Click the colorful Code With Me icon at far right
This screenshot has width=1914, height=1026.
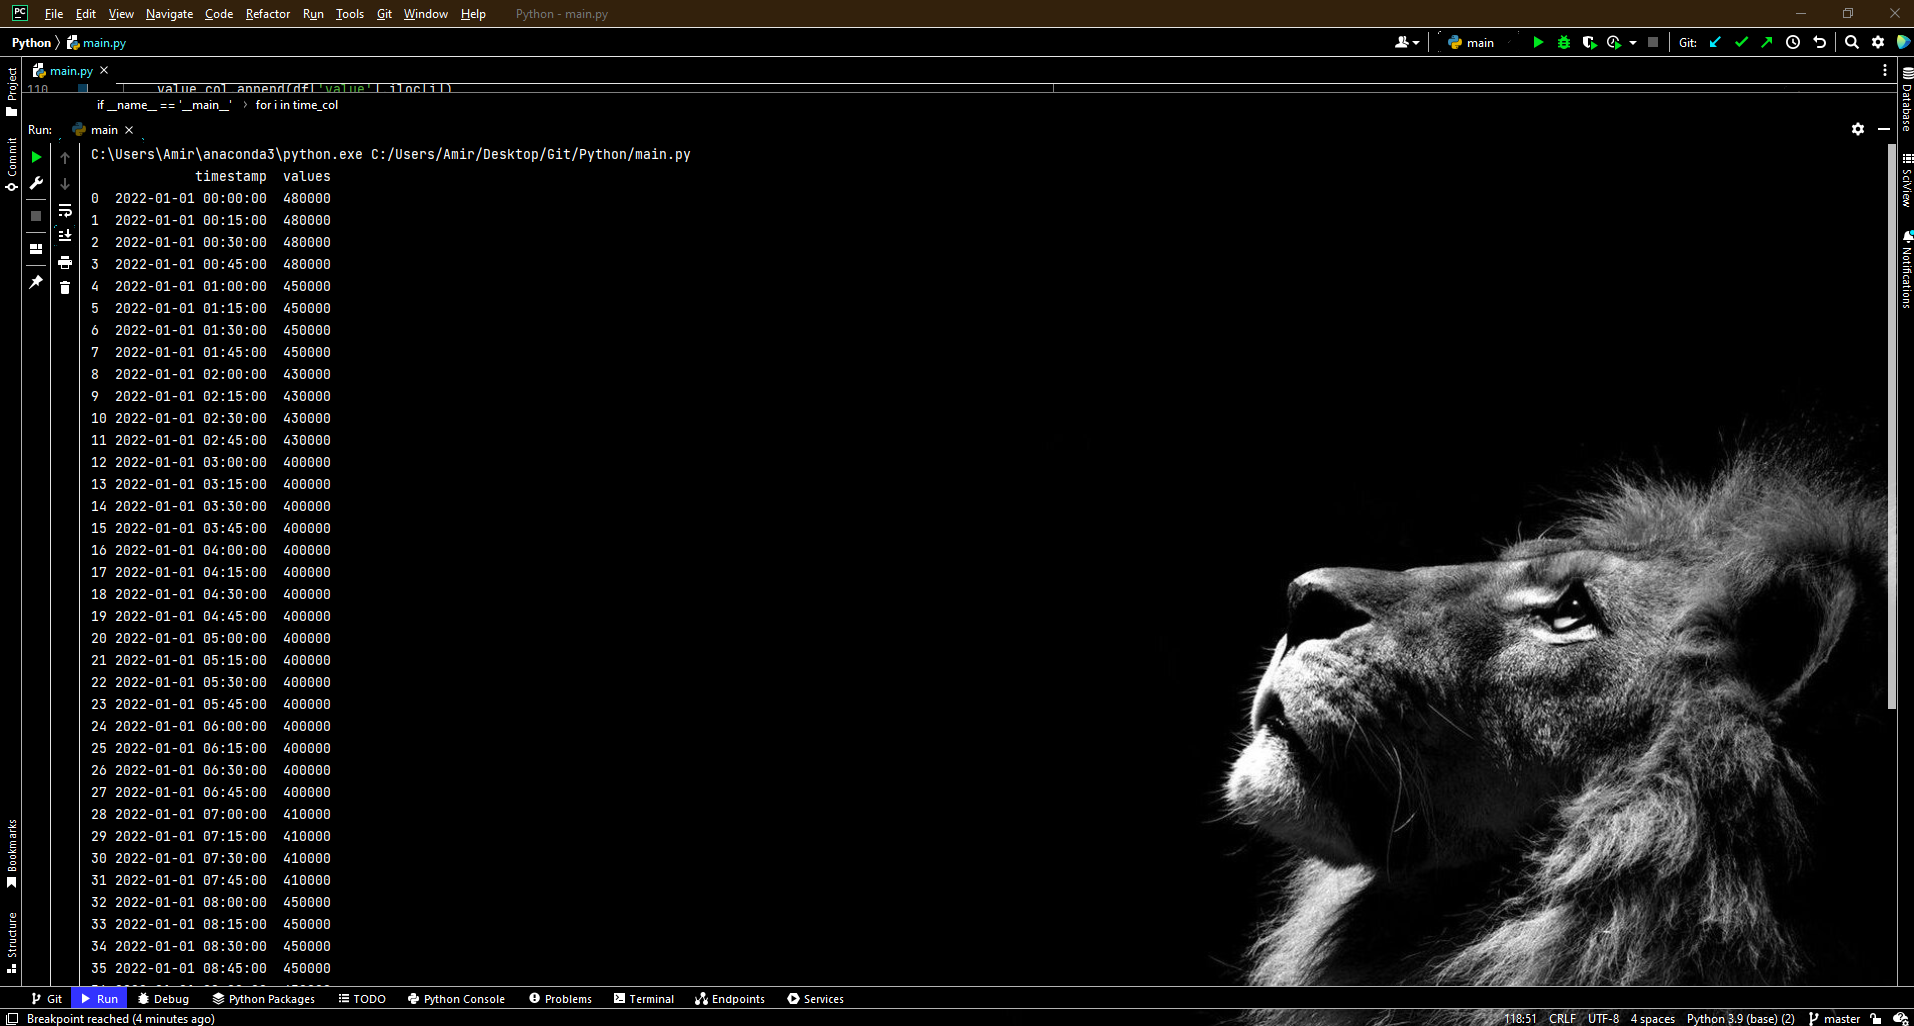pyautogui.click(x=1903, y=42)
